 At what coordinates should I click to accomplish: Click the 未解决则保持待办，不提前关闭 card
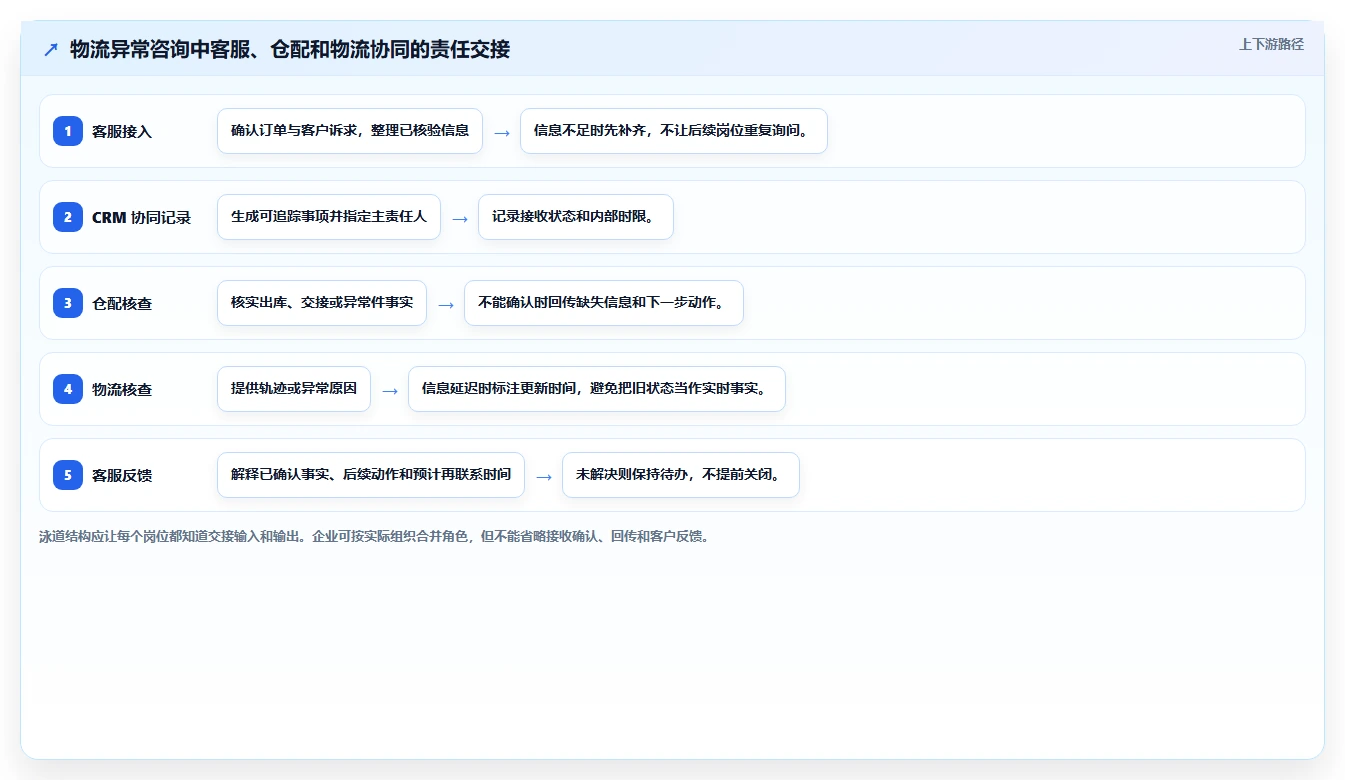681,475
